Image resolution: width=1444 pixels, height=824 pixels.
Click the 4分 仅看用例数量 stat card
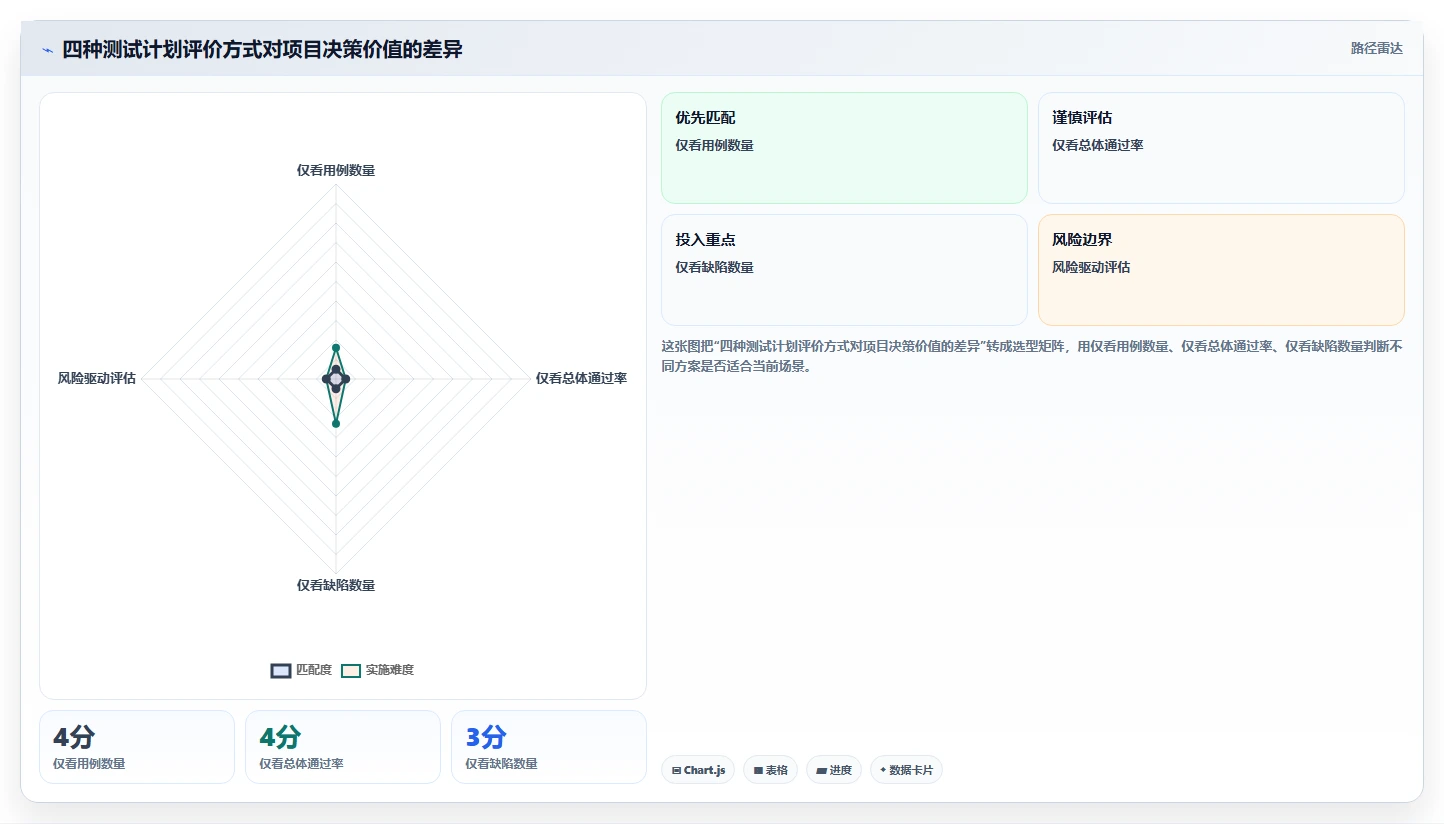(137, 747)
